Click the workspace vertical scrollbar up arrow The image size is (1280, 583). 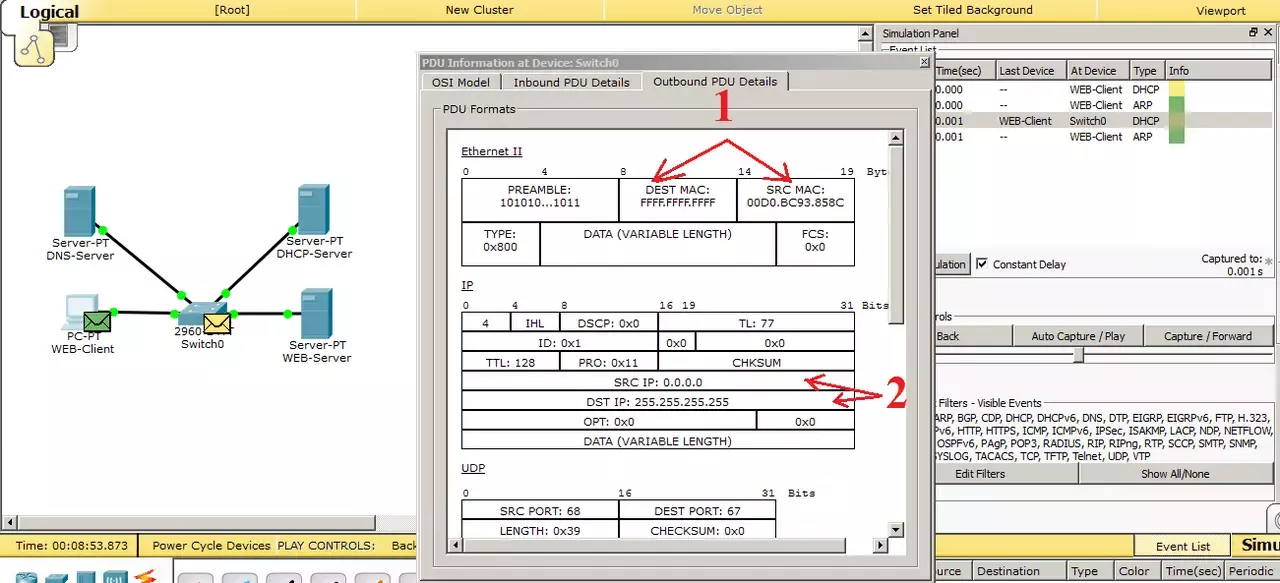click(x=867, y=33)
